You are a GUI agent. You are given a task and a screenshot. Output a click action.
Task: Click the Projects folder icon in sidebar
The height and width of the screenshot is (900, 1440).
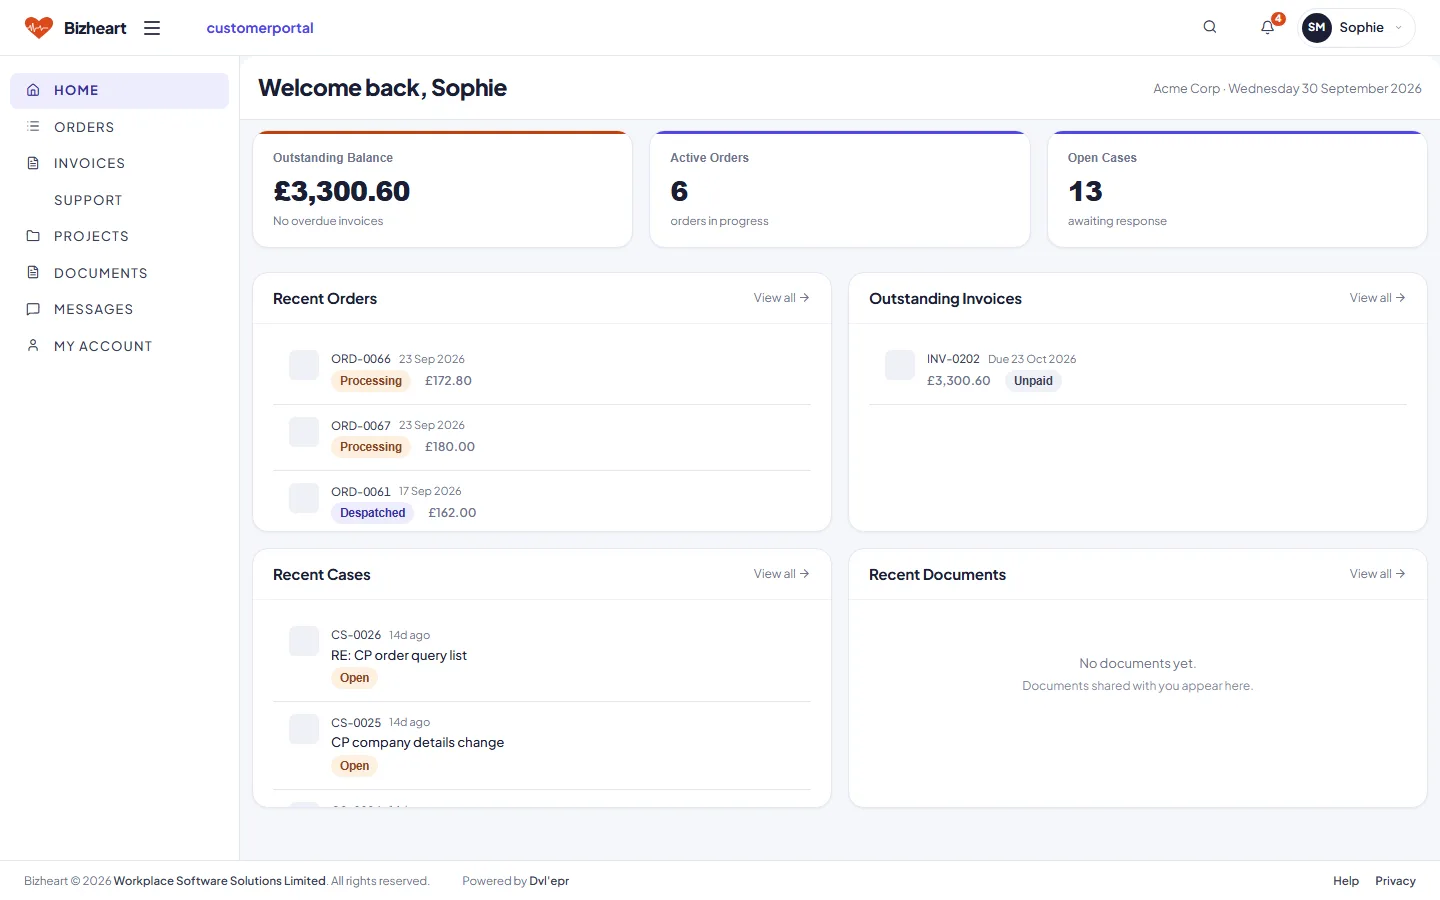coord(33,236)
